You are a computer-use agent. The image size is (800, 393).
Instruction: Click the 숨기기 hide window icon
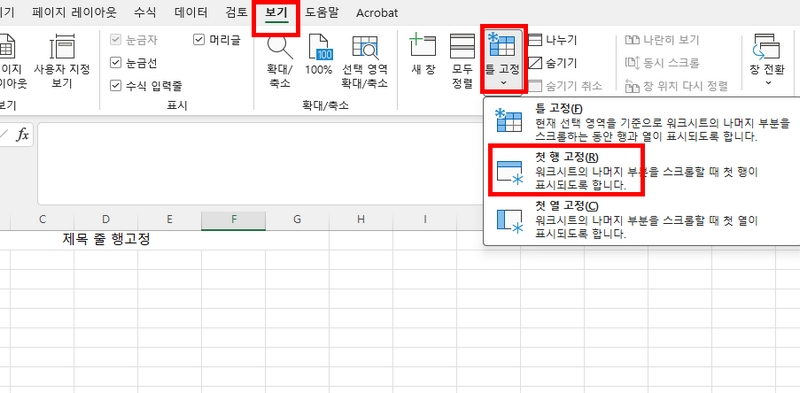pyautogui.click(x=535, y=63)
